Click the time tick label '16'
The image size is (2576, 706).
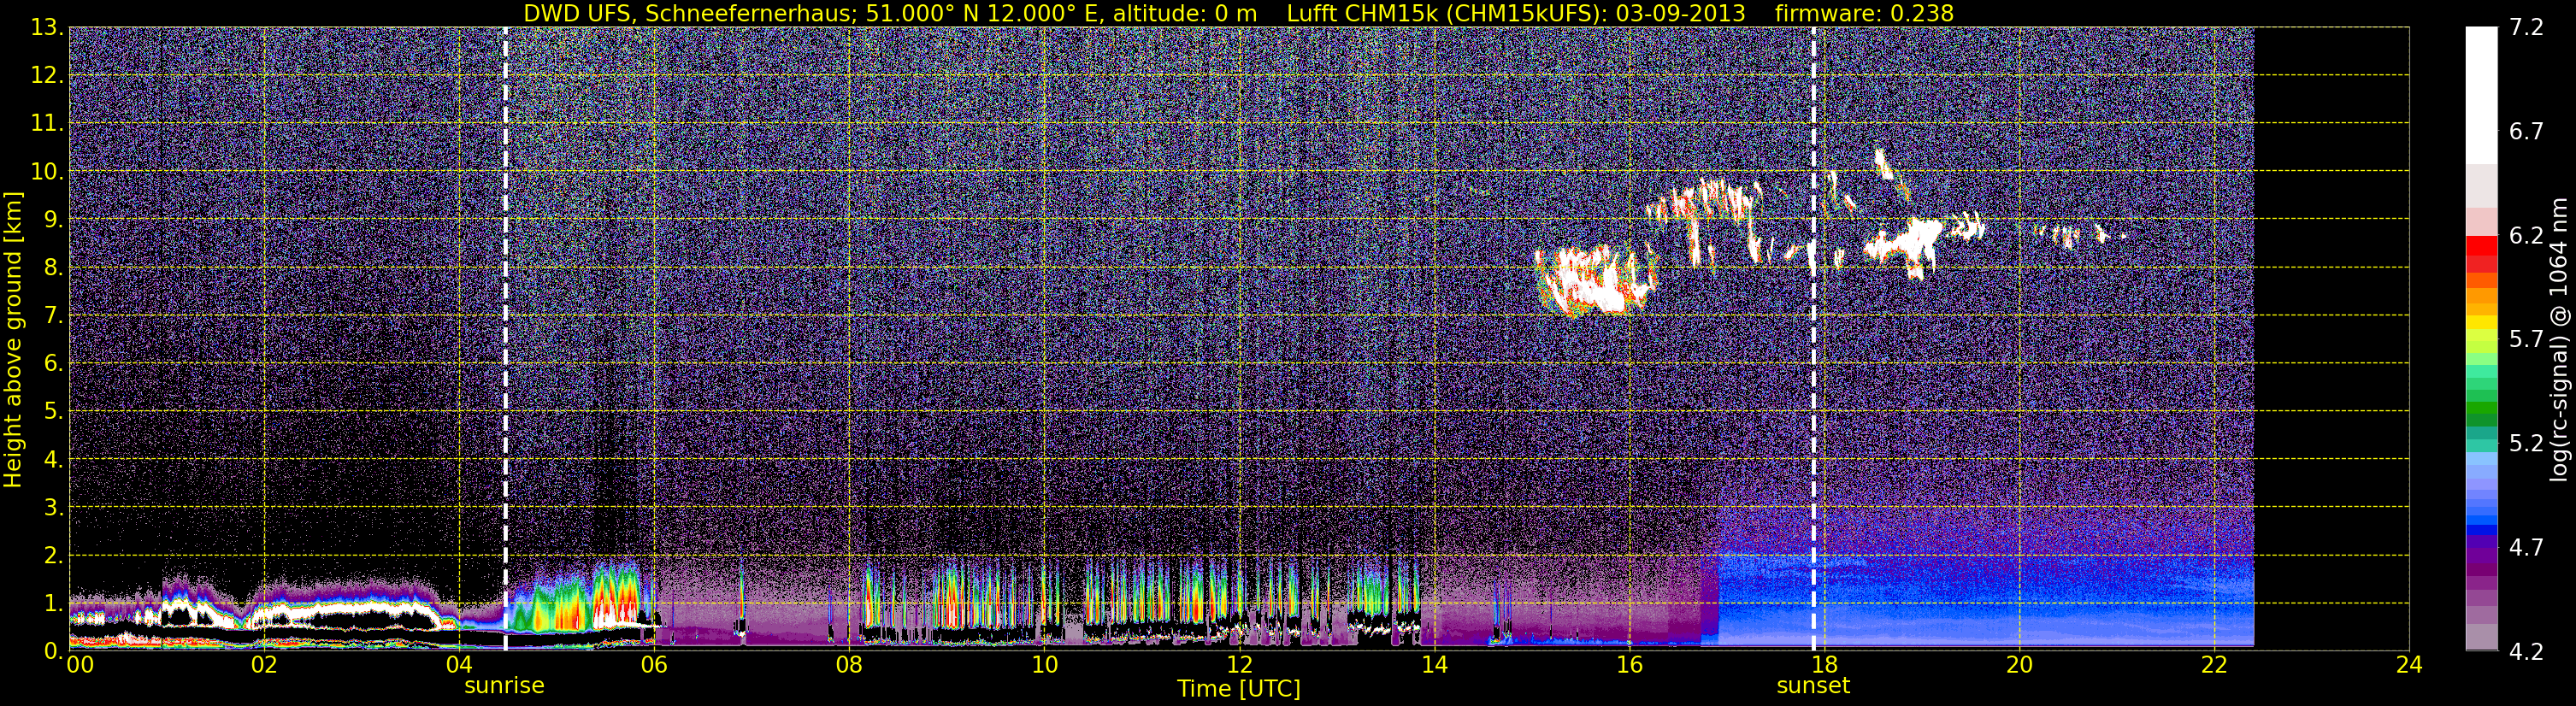1629,665
